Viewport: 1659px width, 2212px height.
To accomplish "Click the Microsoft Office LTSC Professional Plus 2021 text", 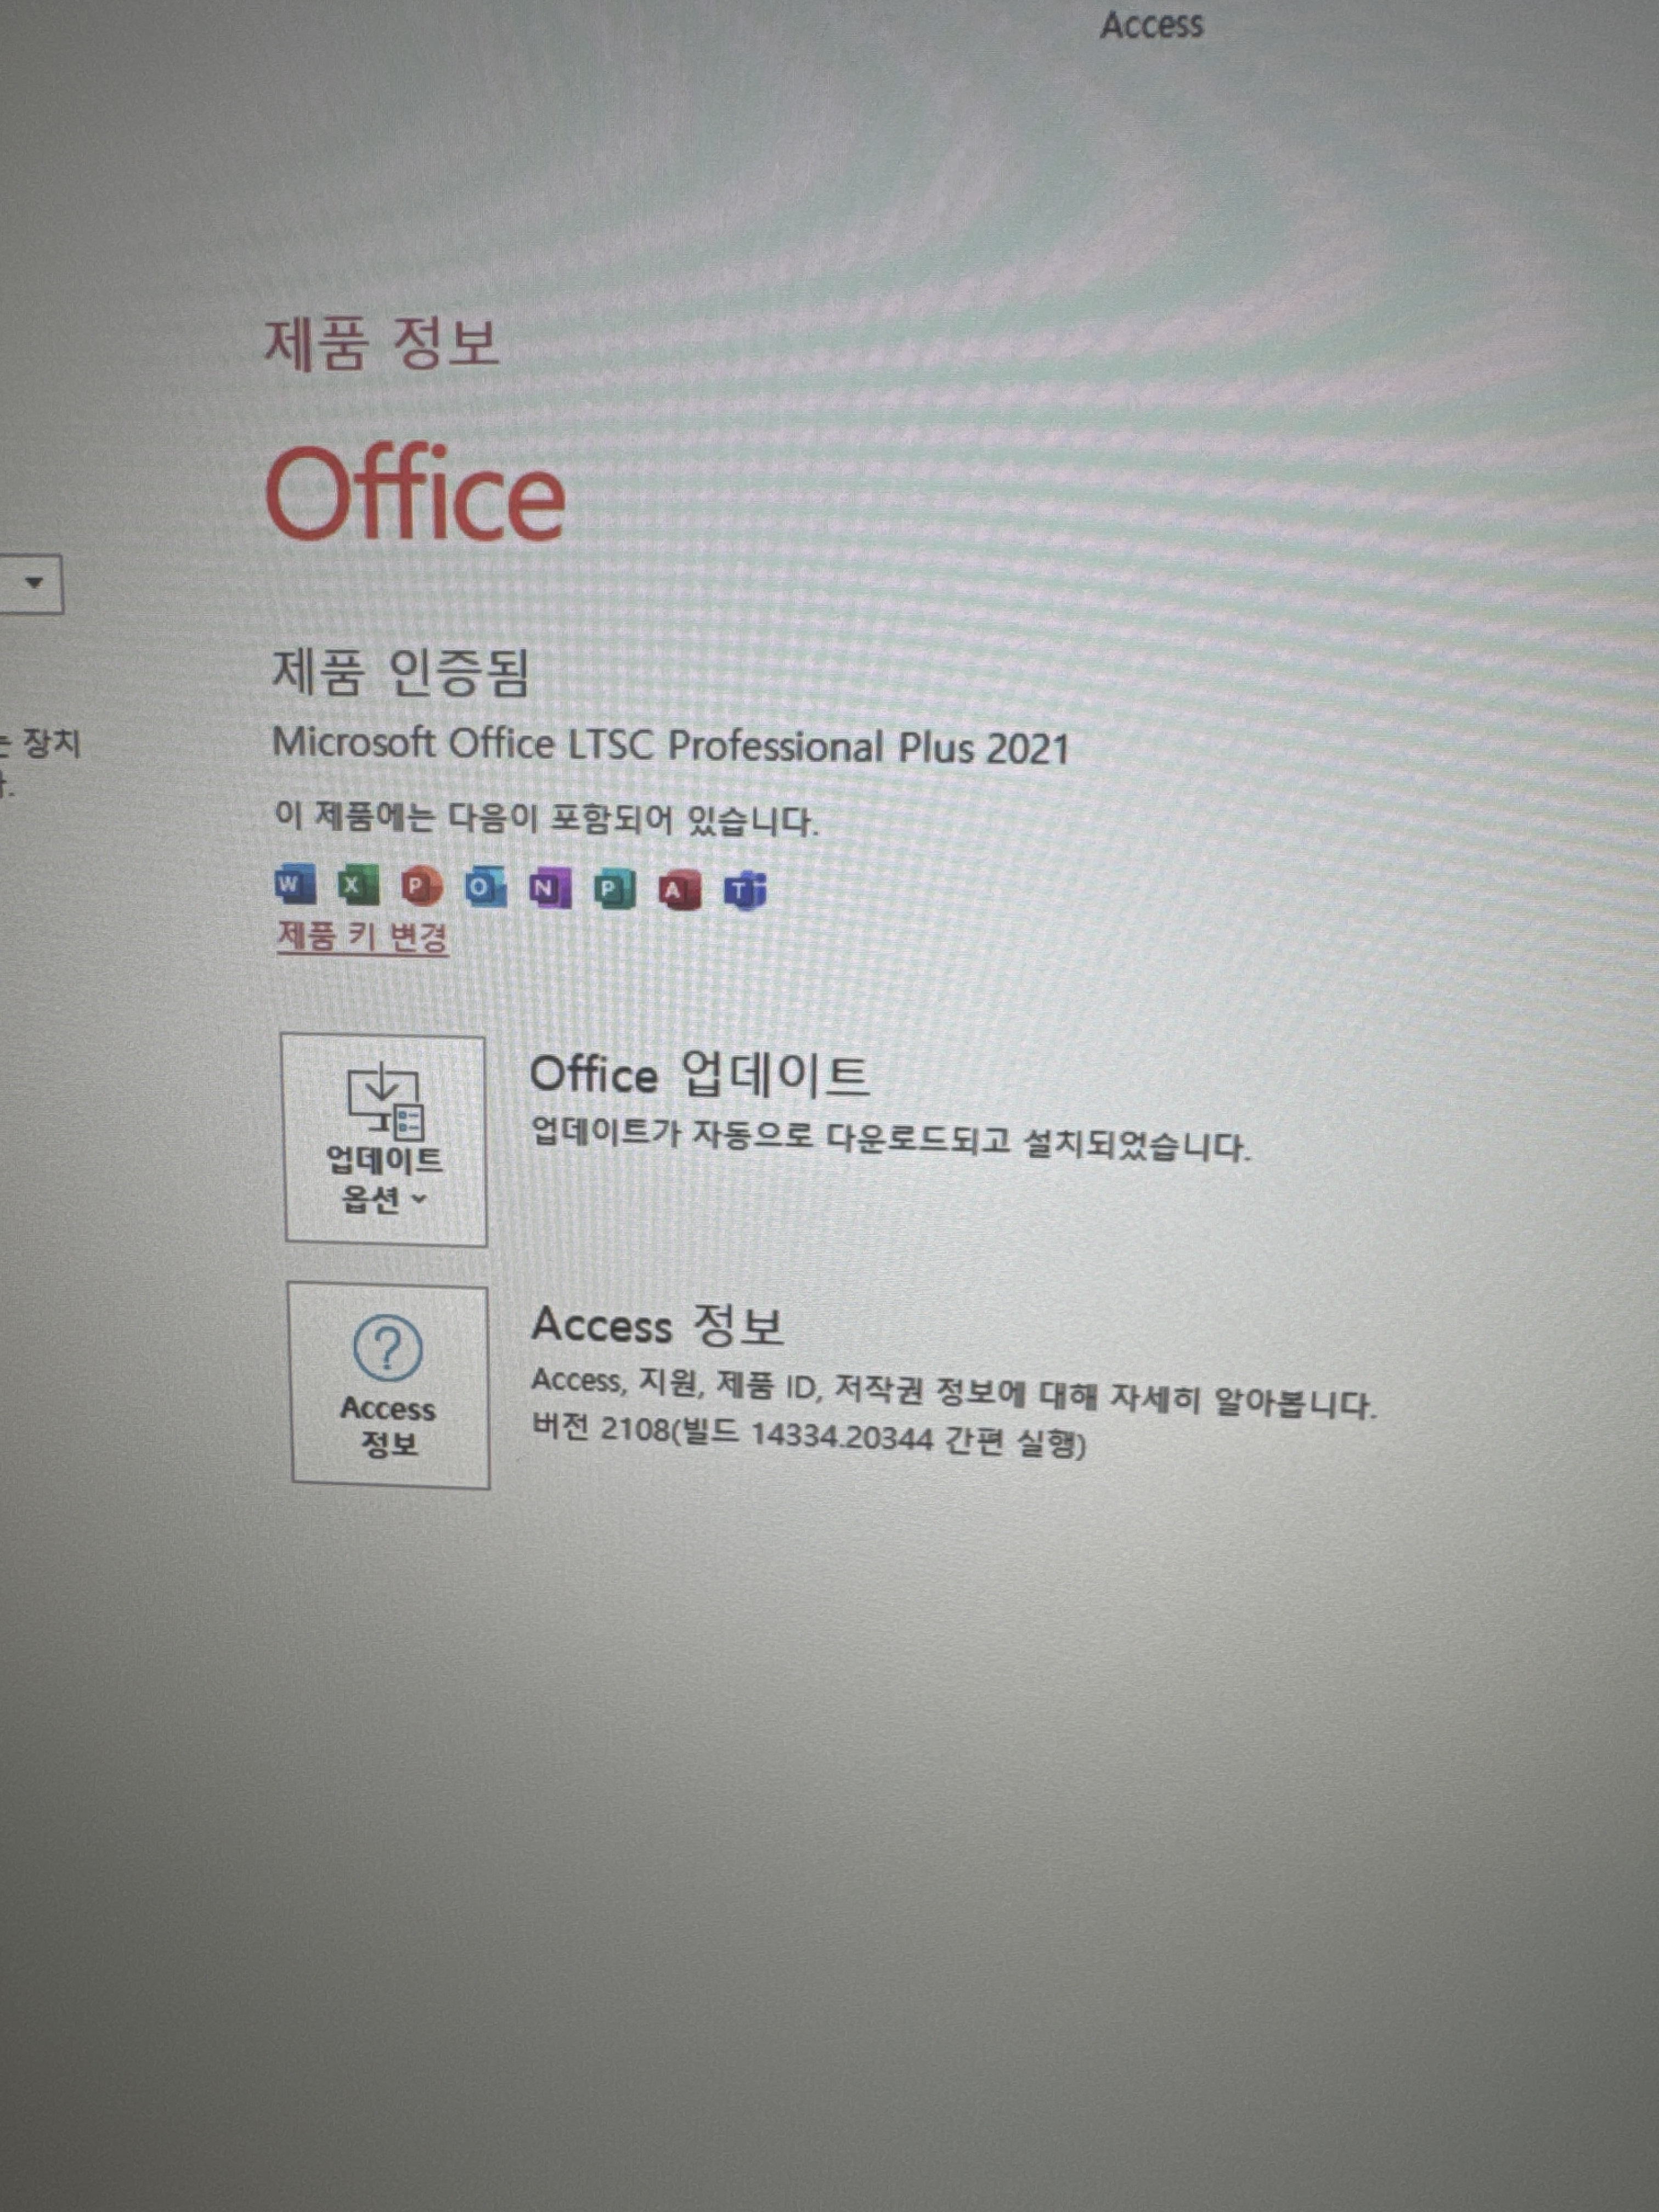I will 670,746.
